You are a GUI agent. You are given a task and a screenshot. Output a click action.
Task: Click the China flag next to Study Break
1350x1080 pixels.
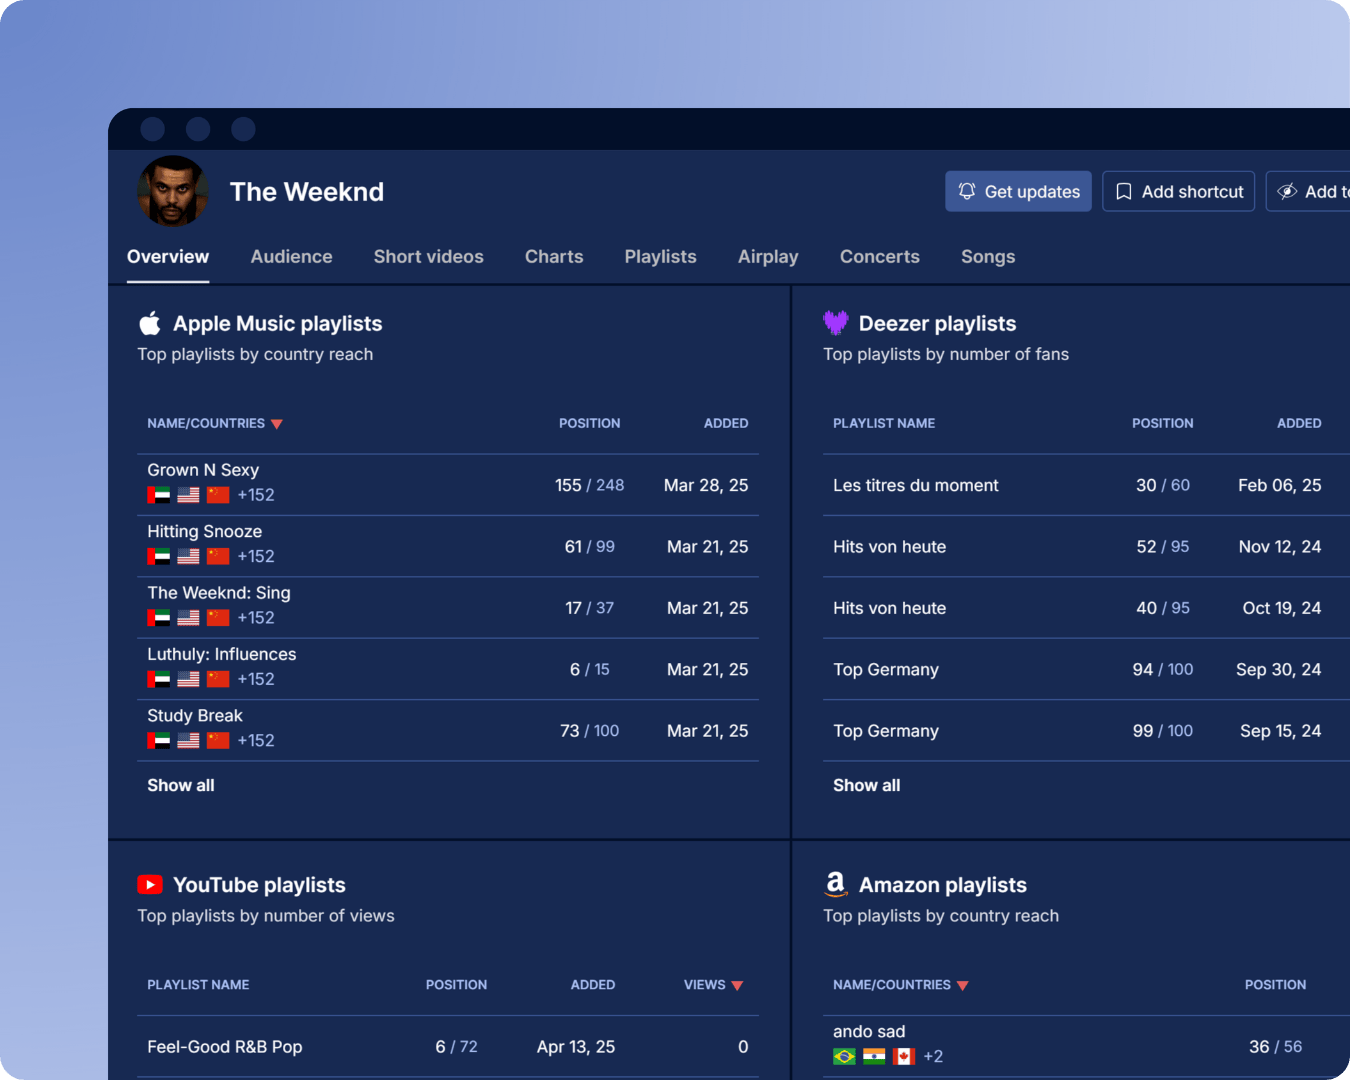pyautogui.click(x=219, y=740)
